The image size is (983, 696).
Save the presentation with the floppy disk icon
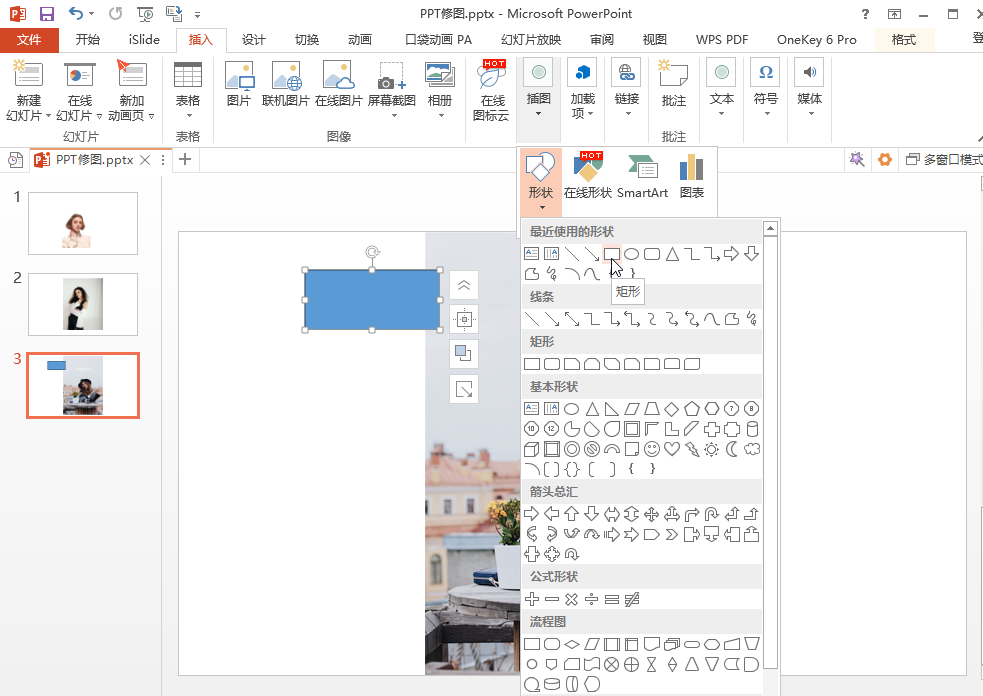click(47, 14)
